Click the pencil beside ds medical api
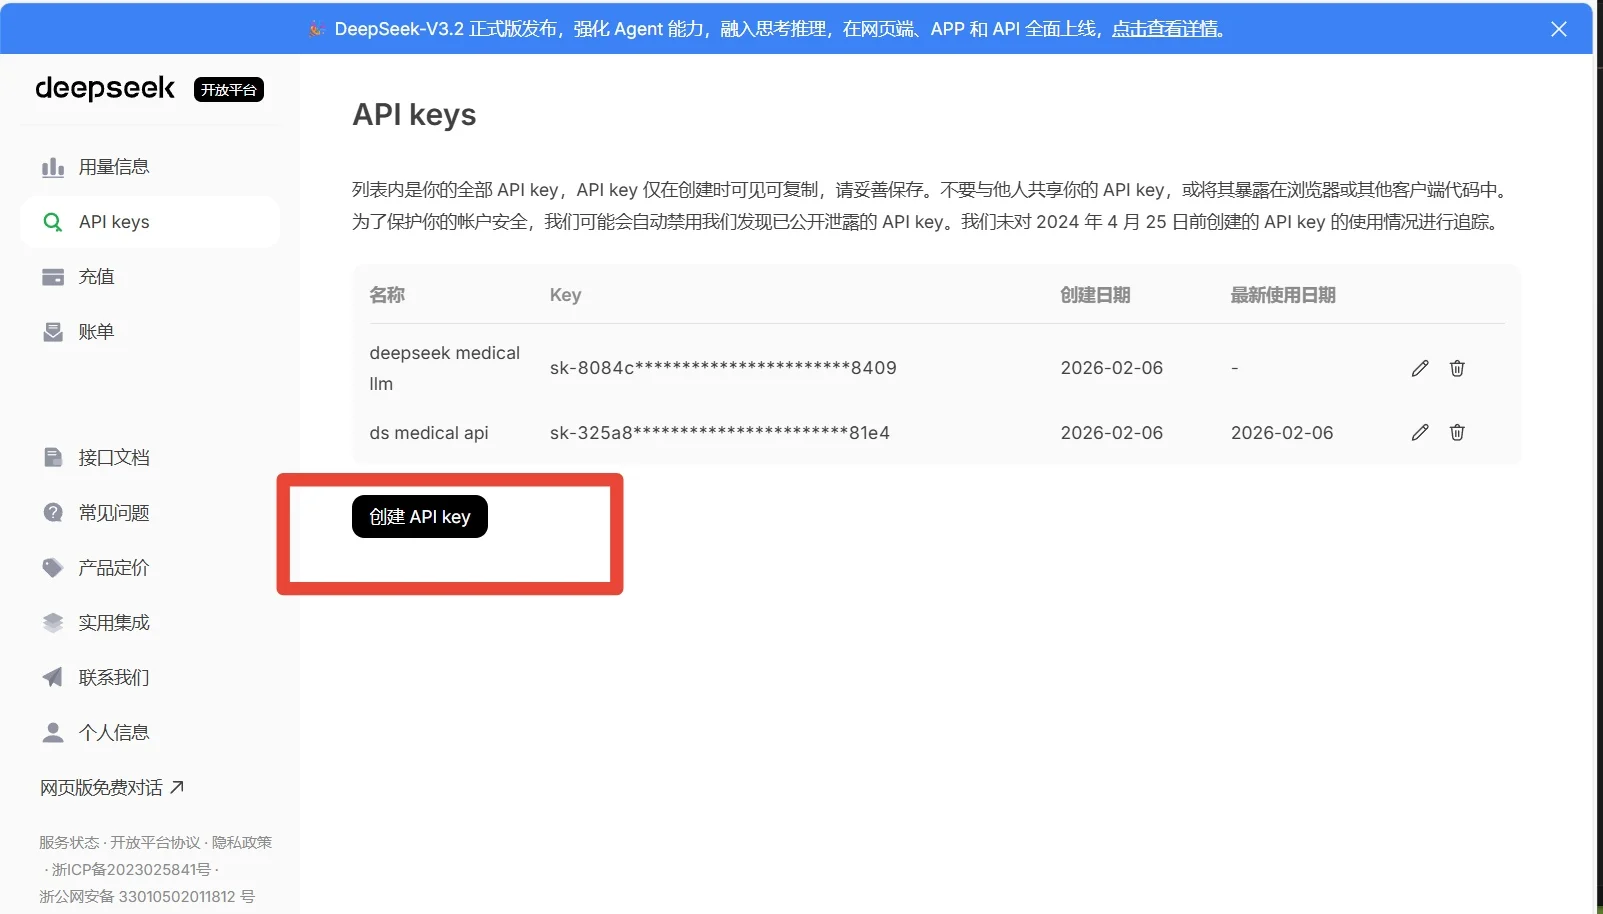Image resolution: width=1603 pixels, height=914 pixels. click(x=1419, y=432)
